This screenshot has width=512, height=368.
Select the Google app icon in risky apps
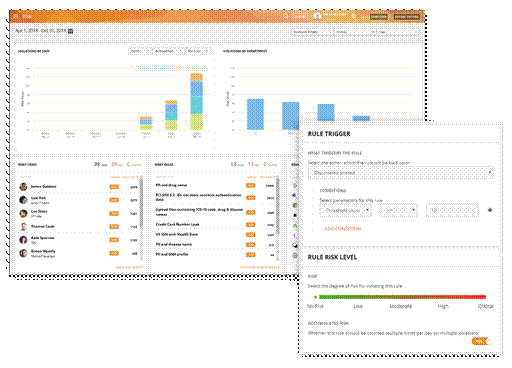(x=295, y=185)
